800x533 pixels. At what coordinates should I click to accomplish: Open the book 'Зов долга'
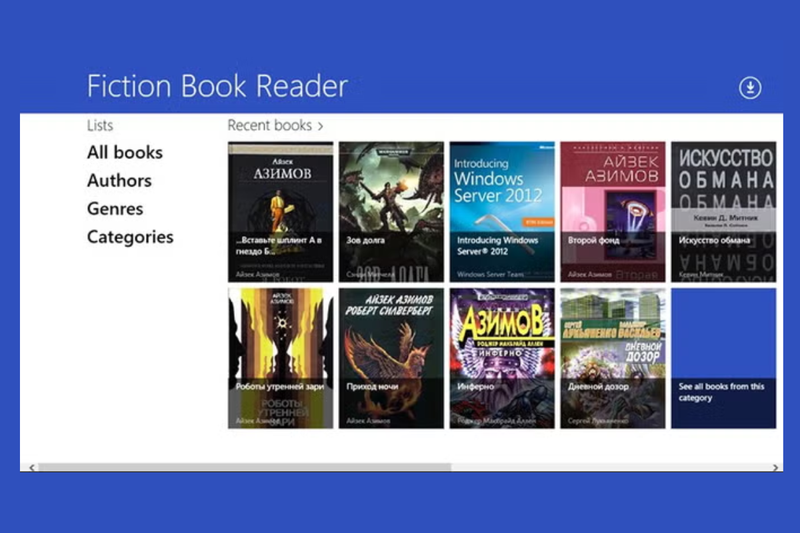coord(391,212)
